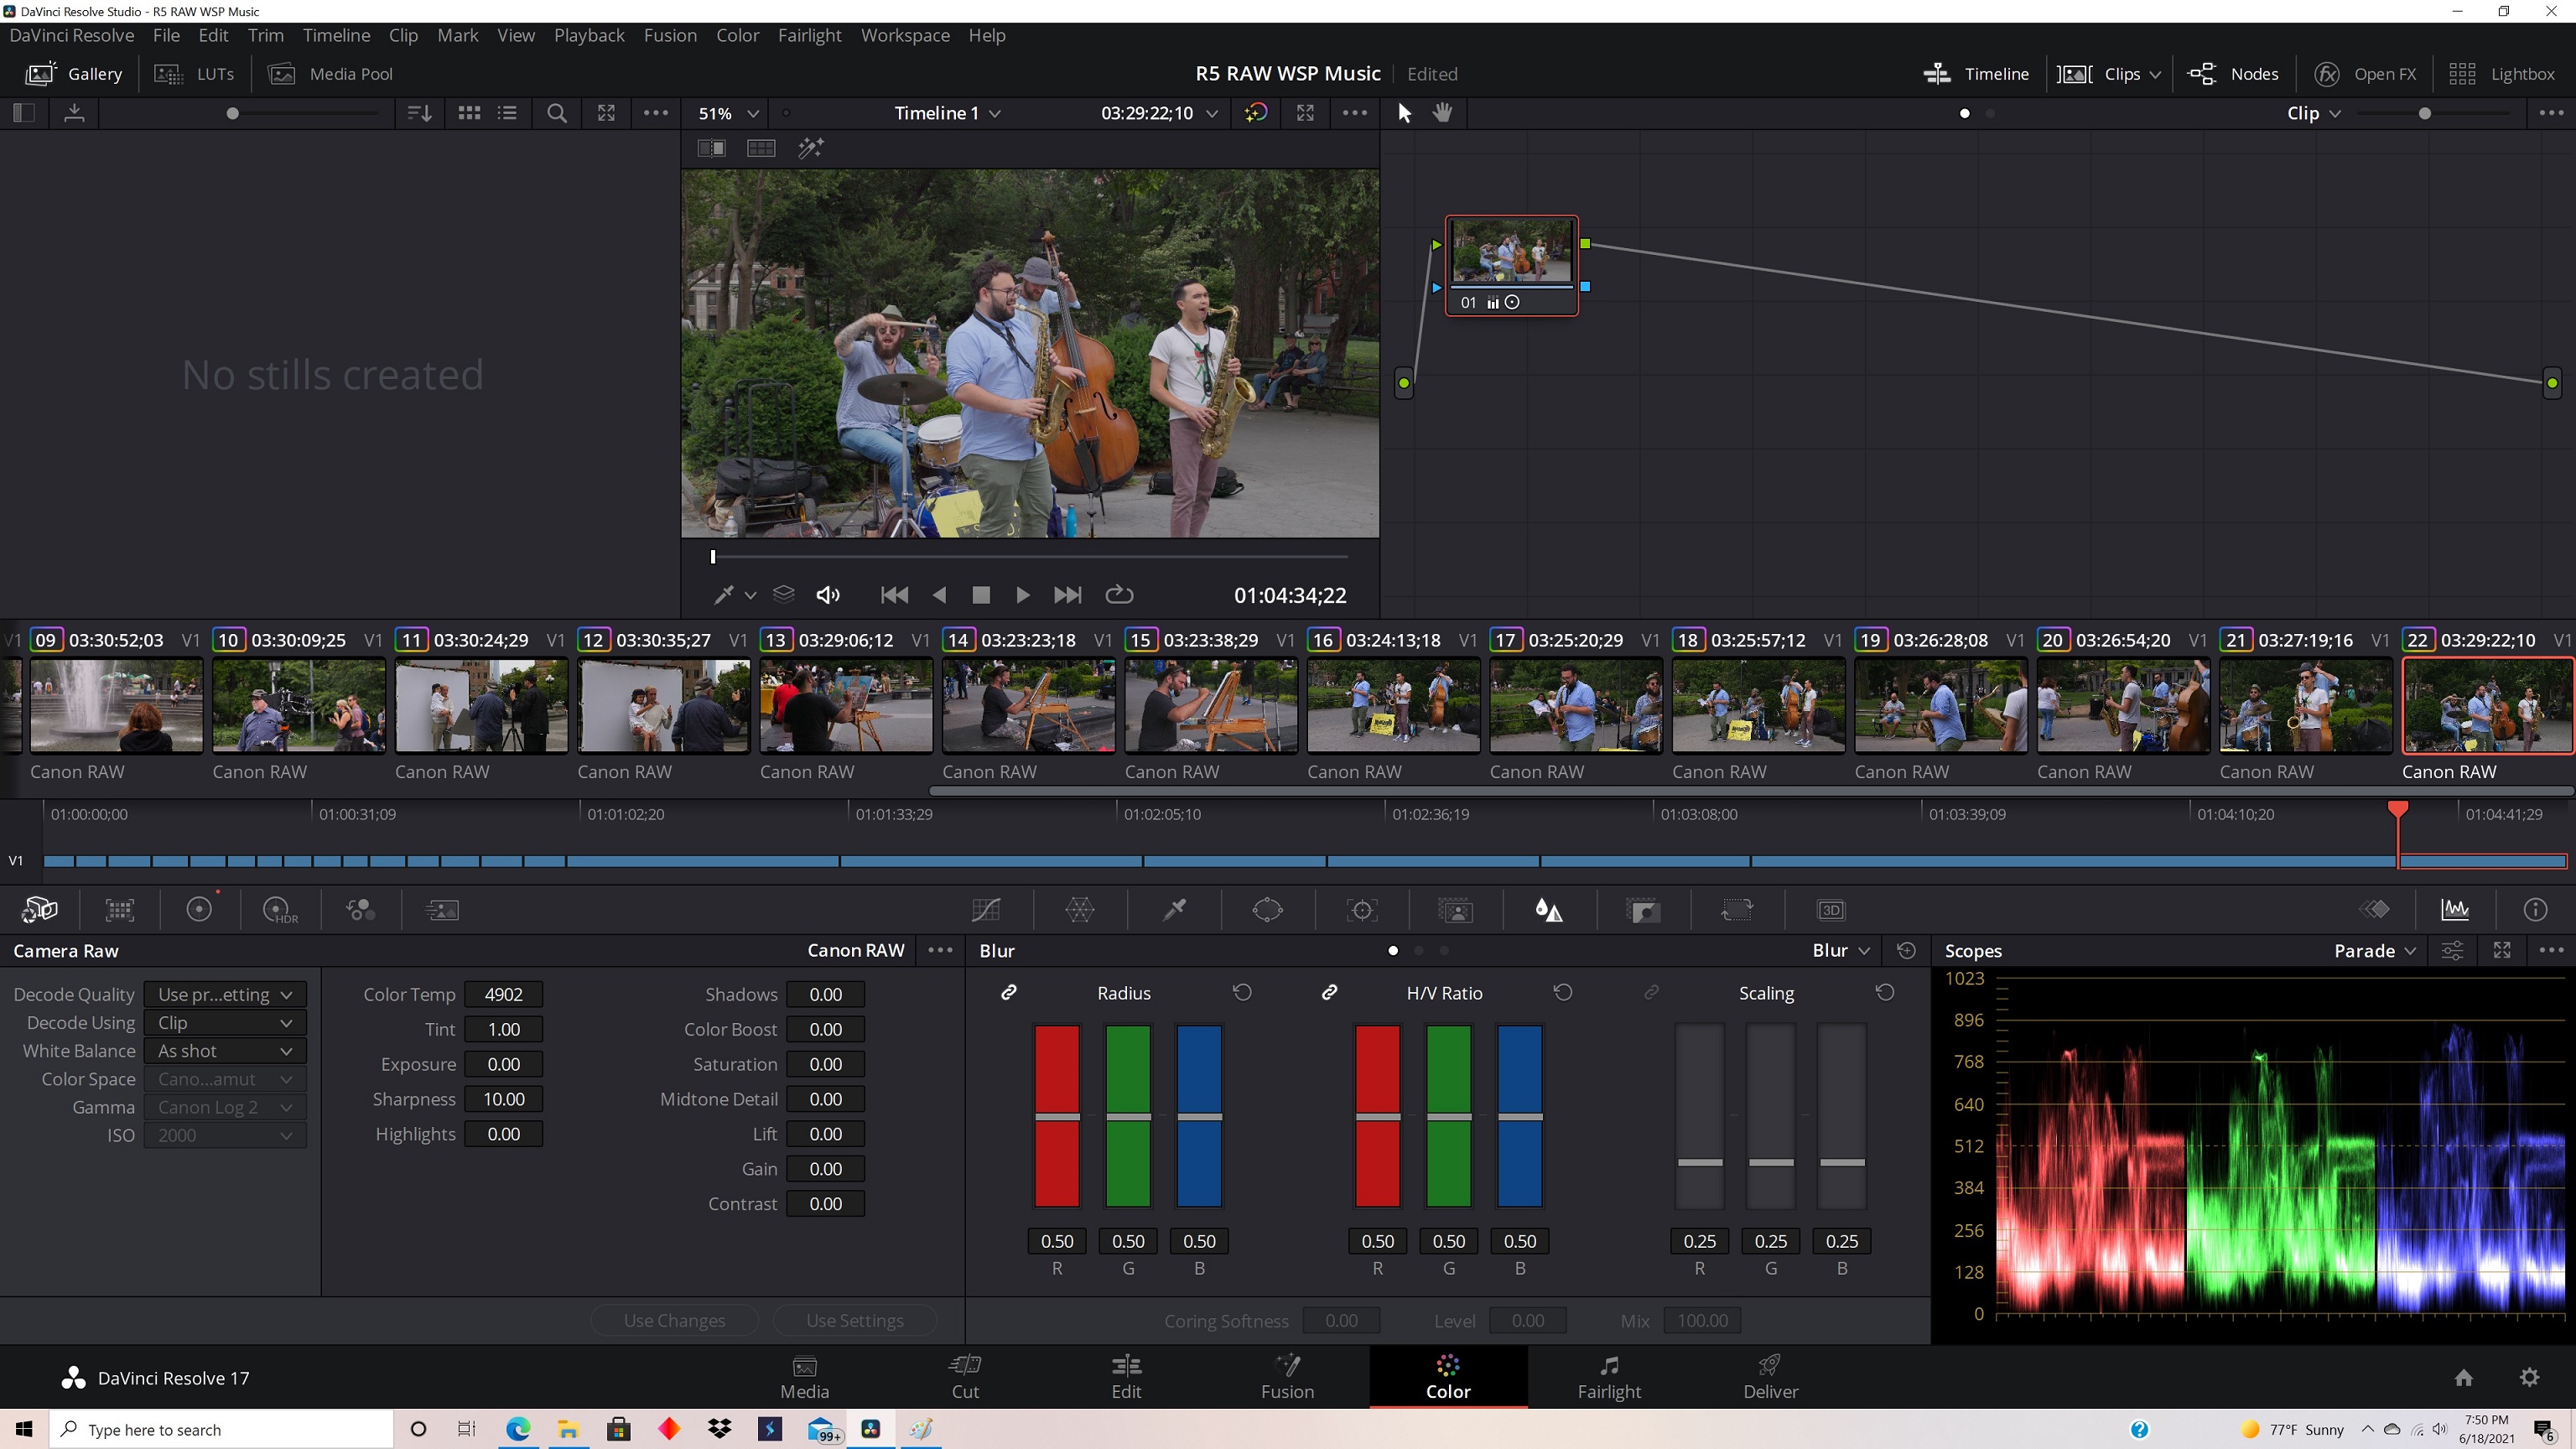
Task: Open the Decode Using Clip dropdown
Action: [x=224, y=1022]
